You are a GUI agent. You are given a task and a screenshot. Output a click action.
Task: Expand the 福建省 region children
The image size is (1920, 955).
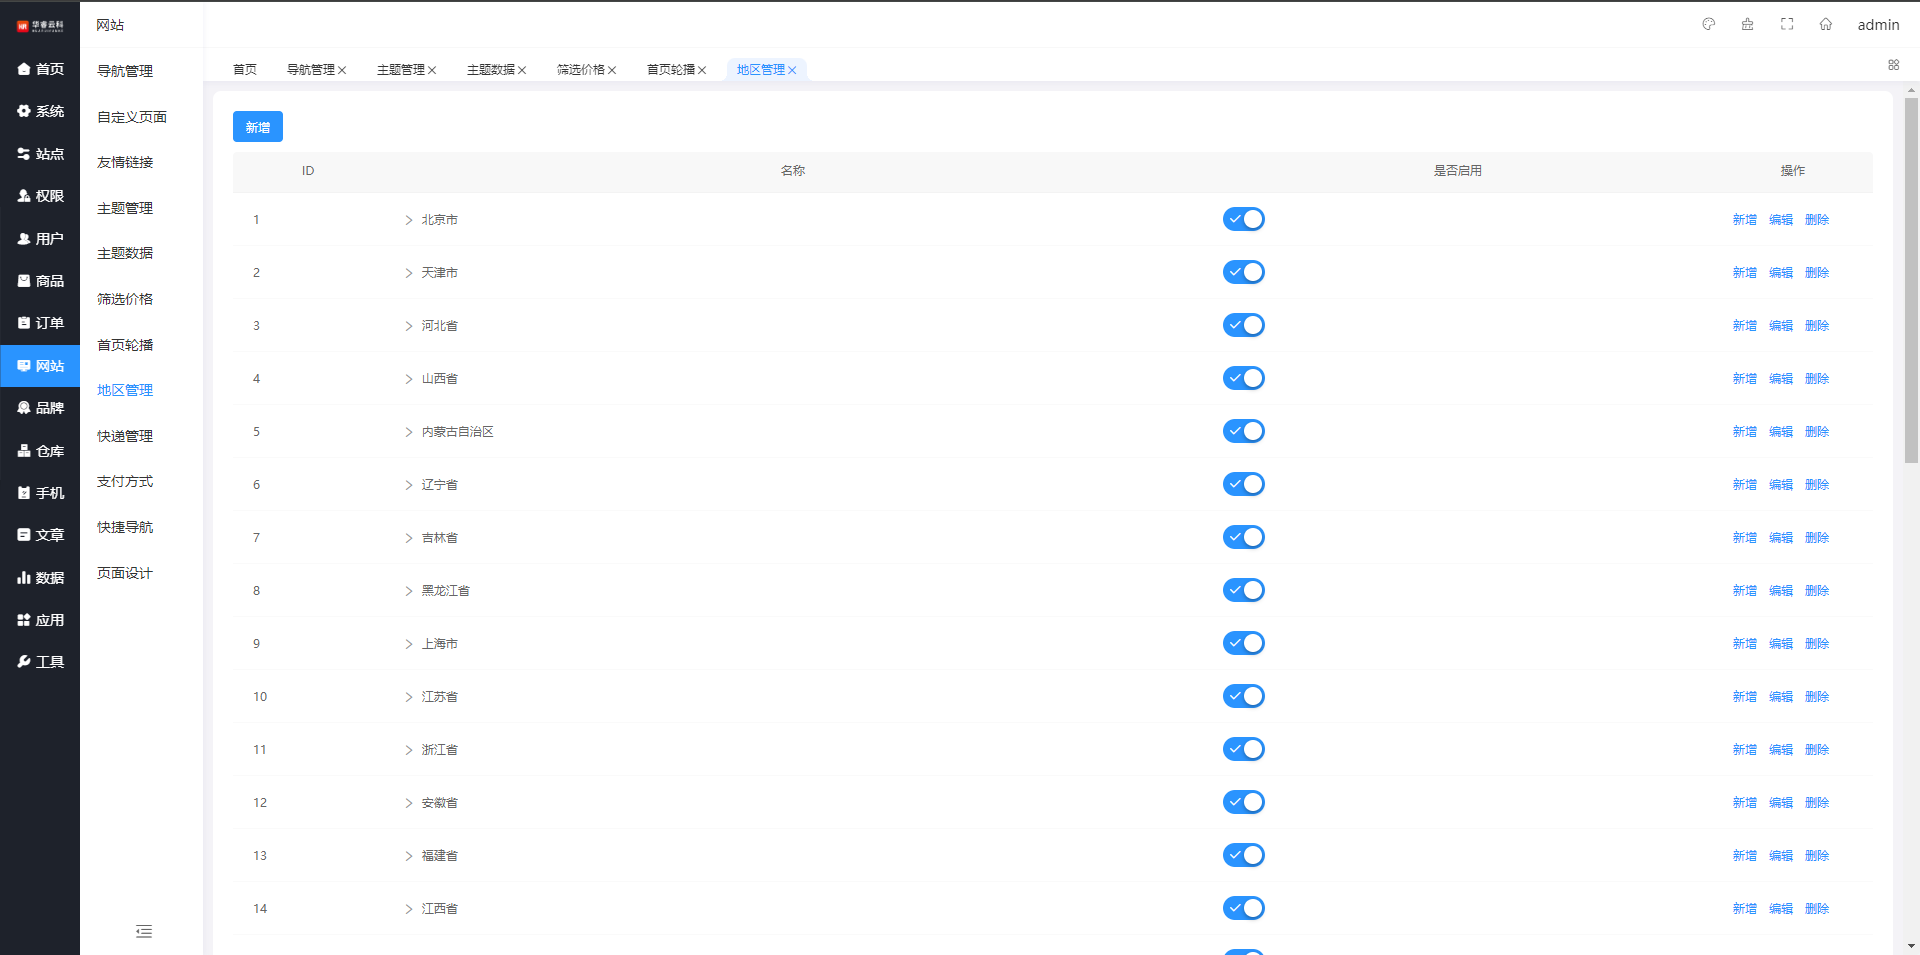(x=408, y=856)
